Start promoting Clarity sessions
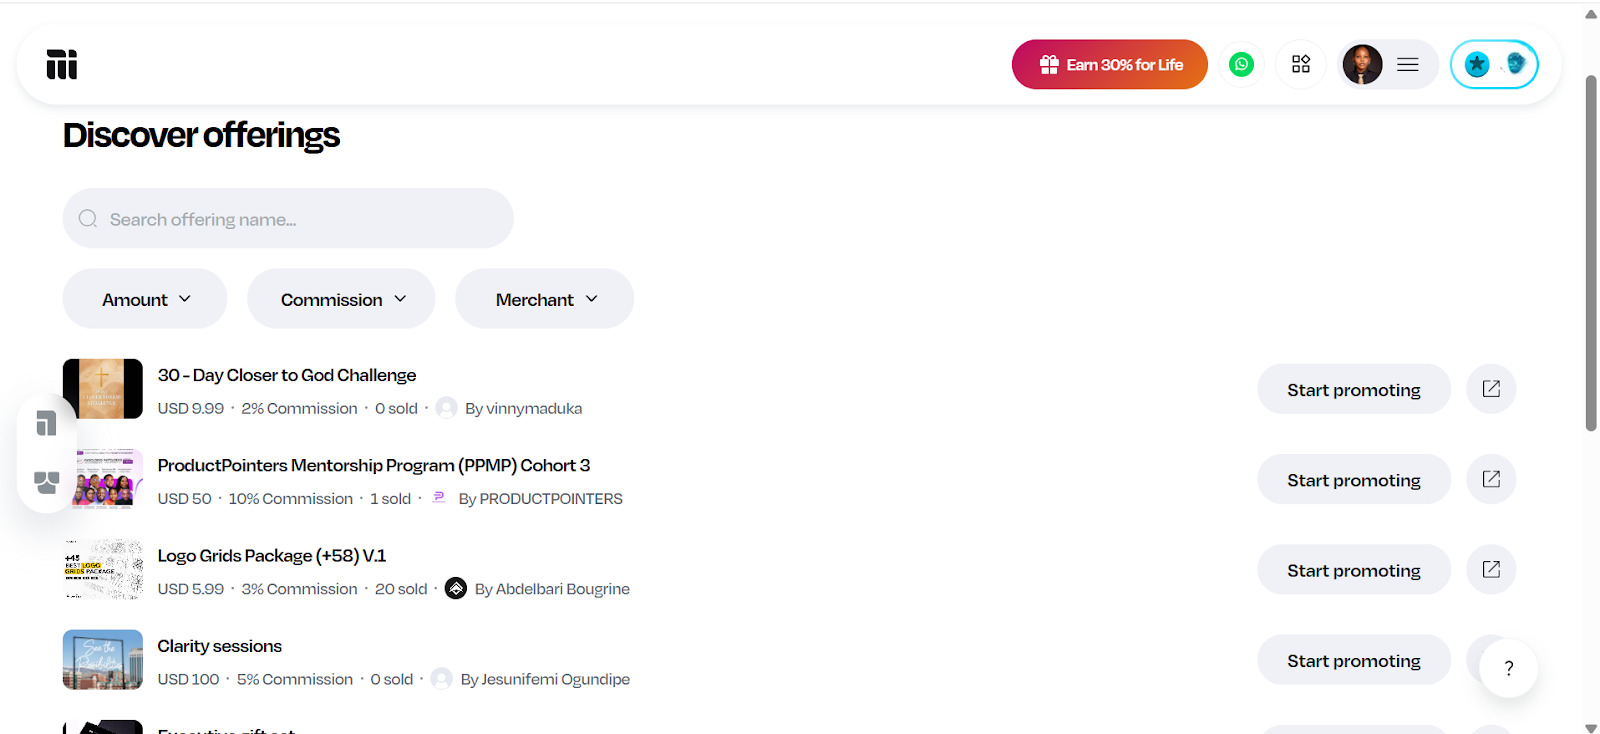The height and width of the screenshot is (734, 1600). pos(1354,660)
